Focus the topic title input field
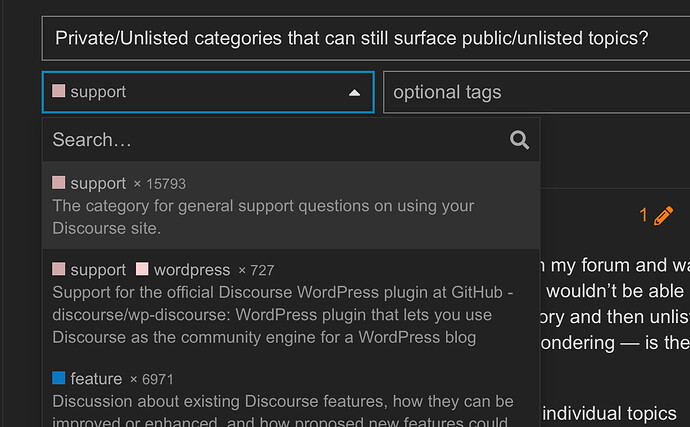The height and width of the screenshot is (427, 690). 366,38
